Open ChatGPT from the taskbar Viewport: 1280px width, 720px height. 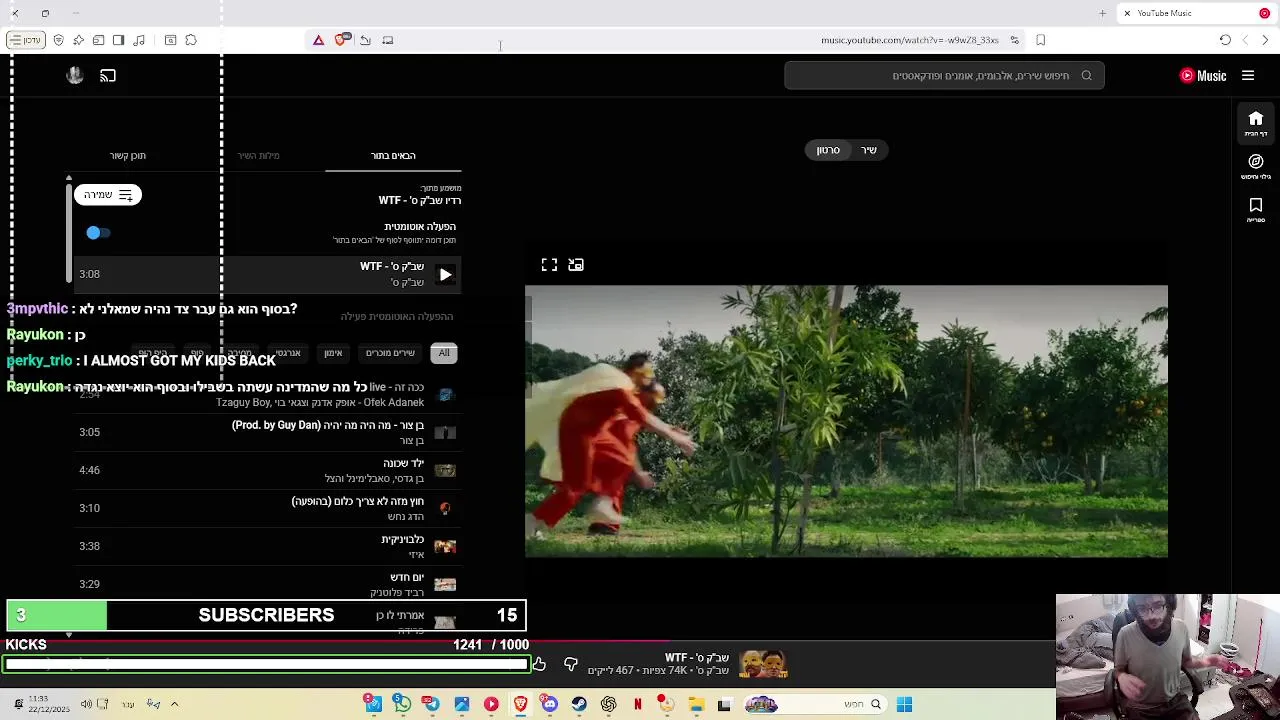click(x=608, y=704)
